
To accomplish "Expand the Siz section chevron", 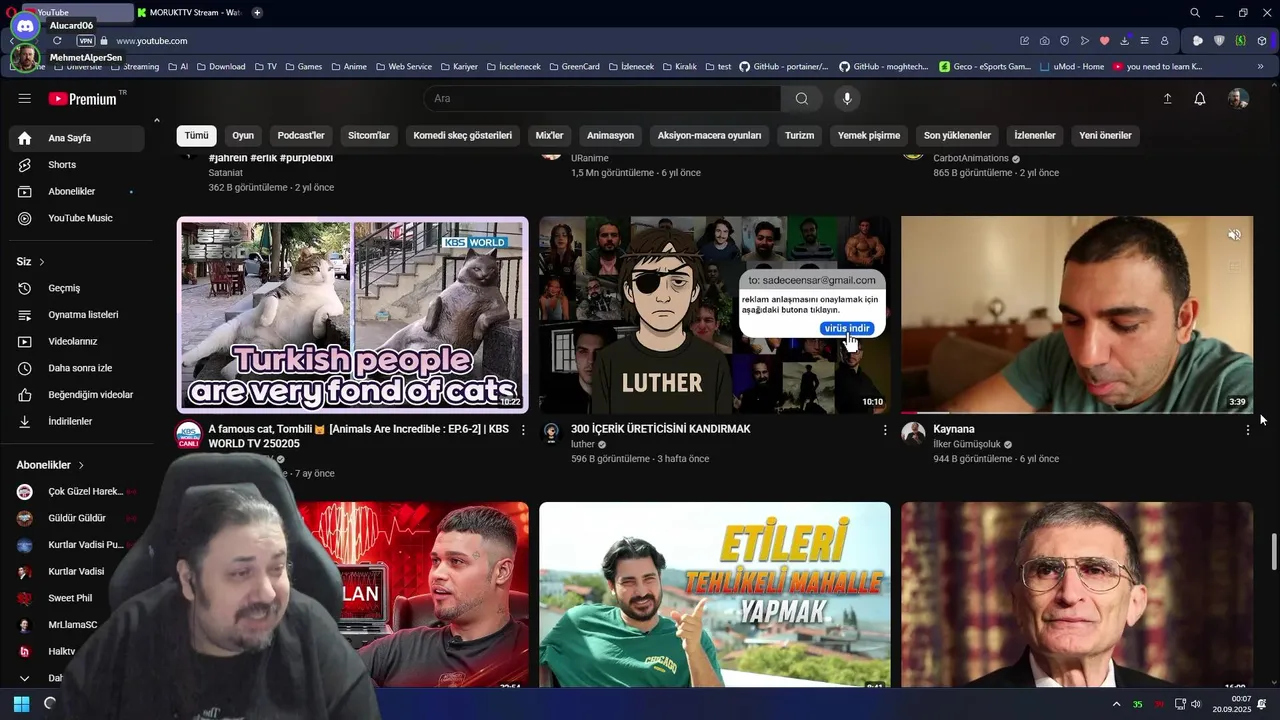I will [x=42, y=262].
